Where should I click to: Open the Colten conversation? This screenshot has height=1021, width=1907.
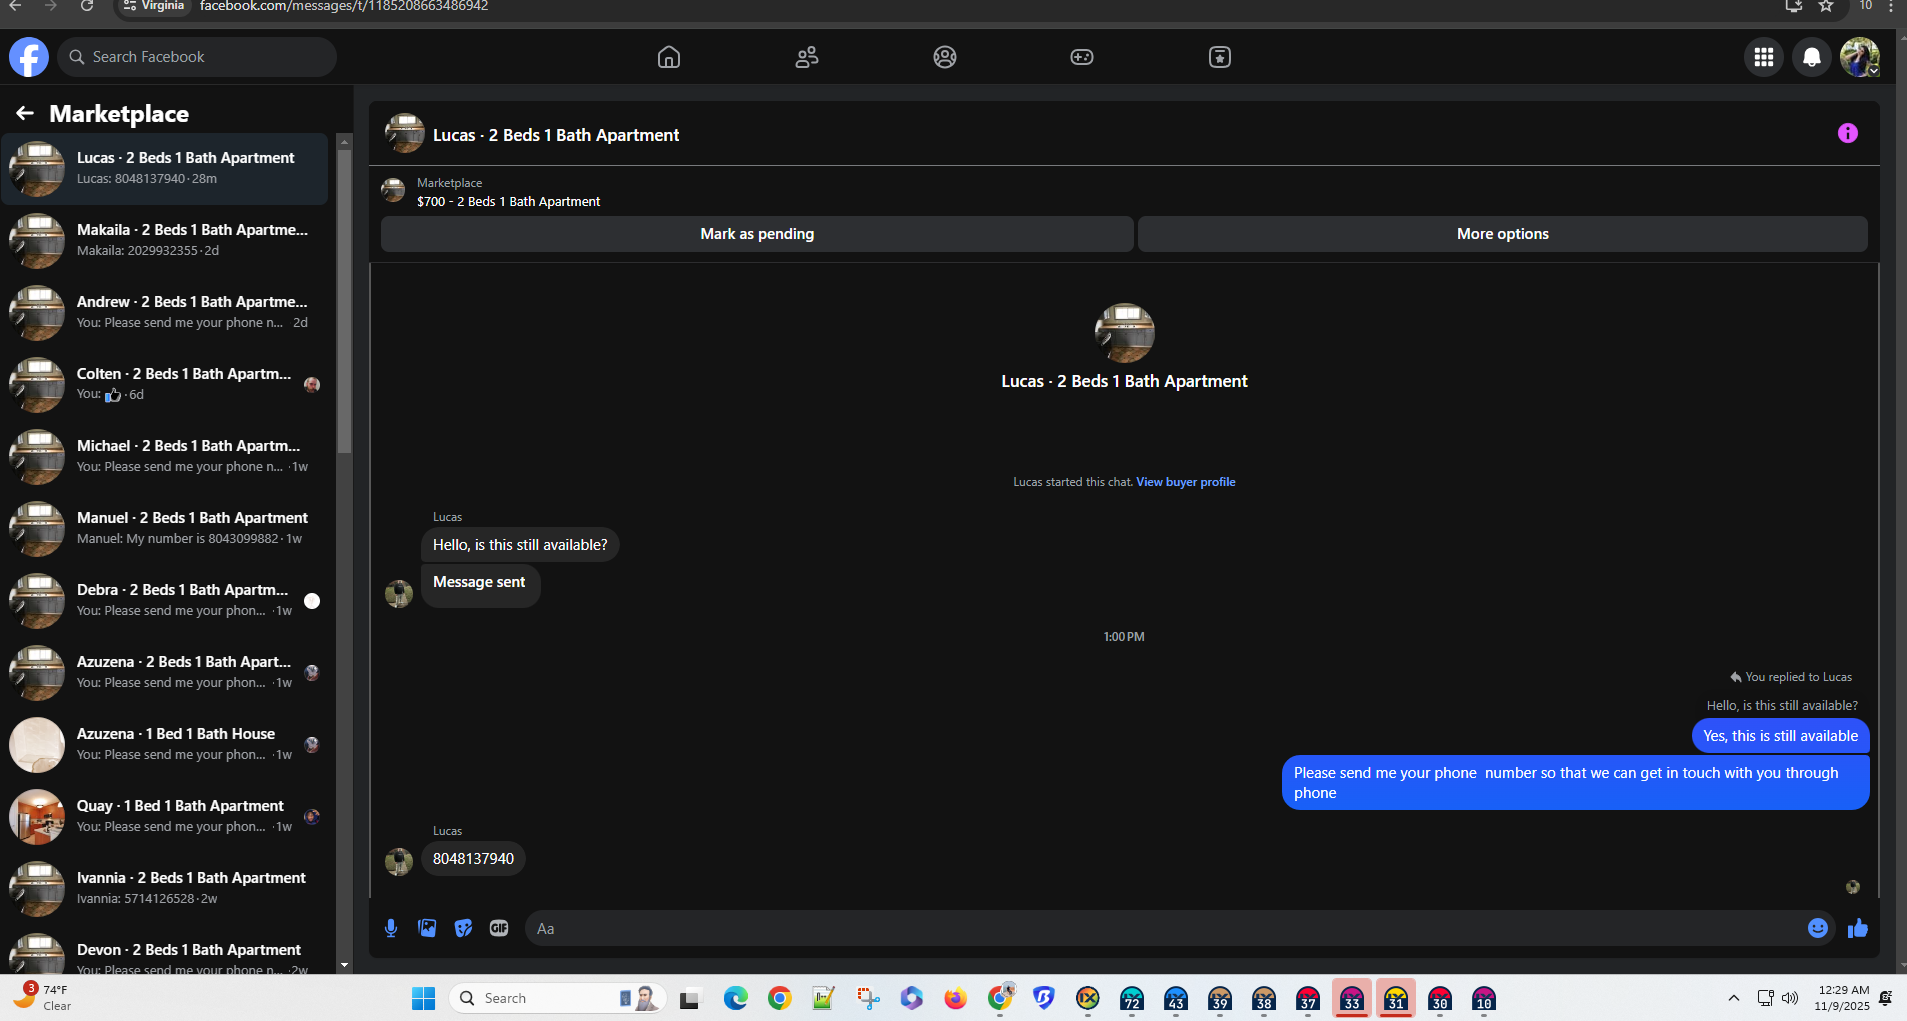165,385
